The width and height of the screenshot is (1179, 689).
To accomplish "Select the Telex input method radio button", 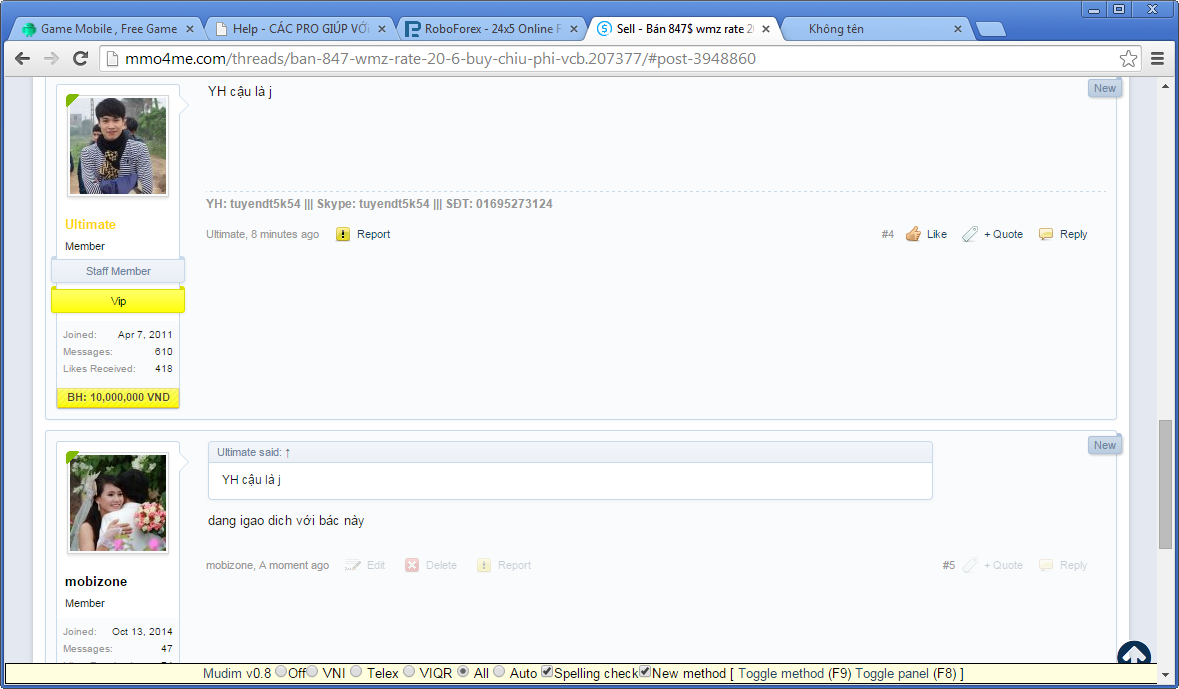I will click(356, 672).
